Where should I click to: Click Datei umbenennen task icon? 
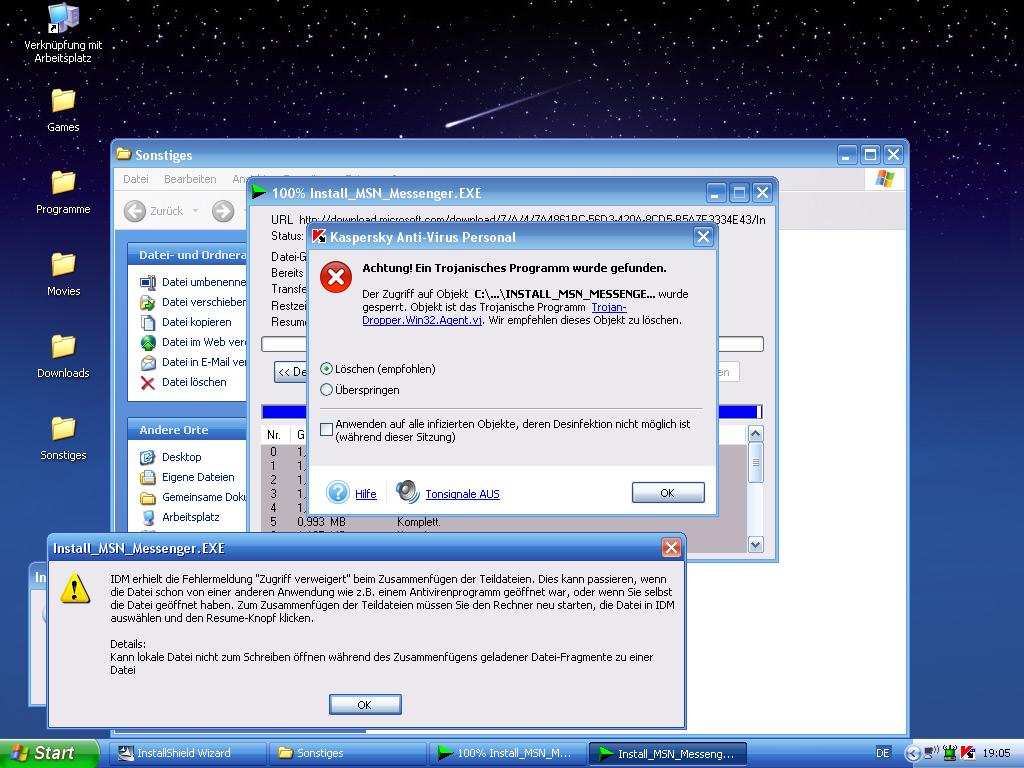point(148,282)
